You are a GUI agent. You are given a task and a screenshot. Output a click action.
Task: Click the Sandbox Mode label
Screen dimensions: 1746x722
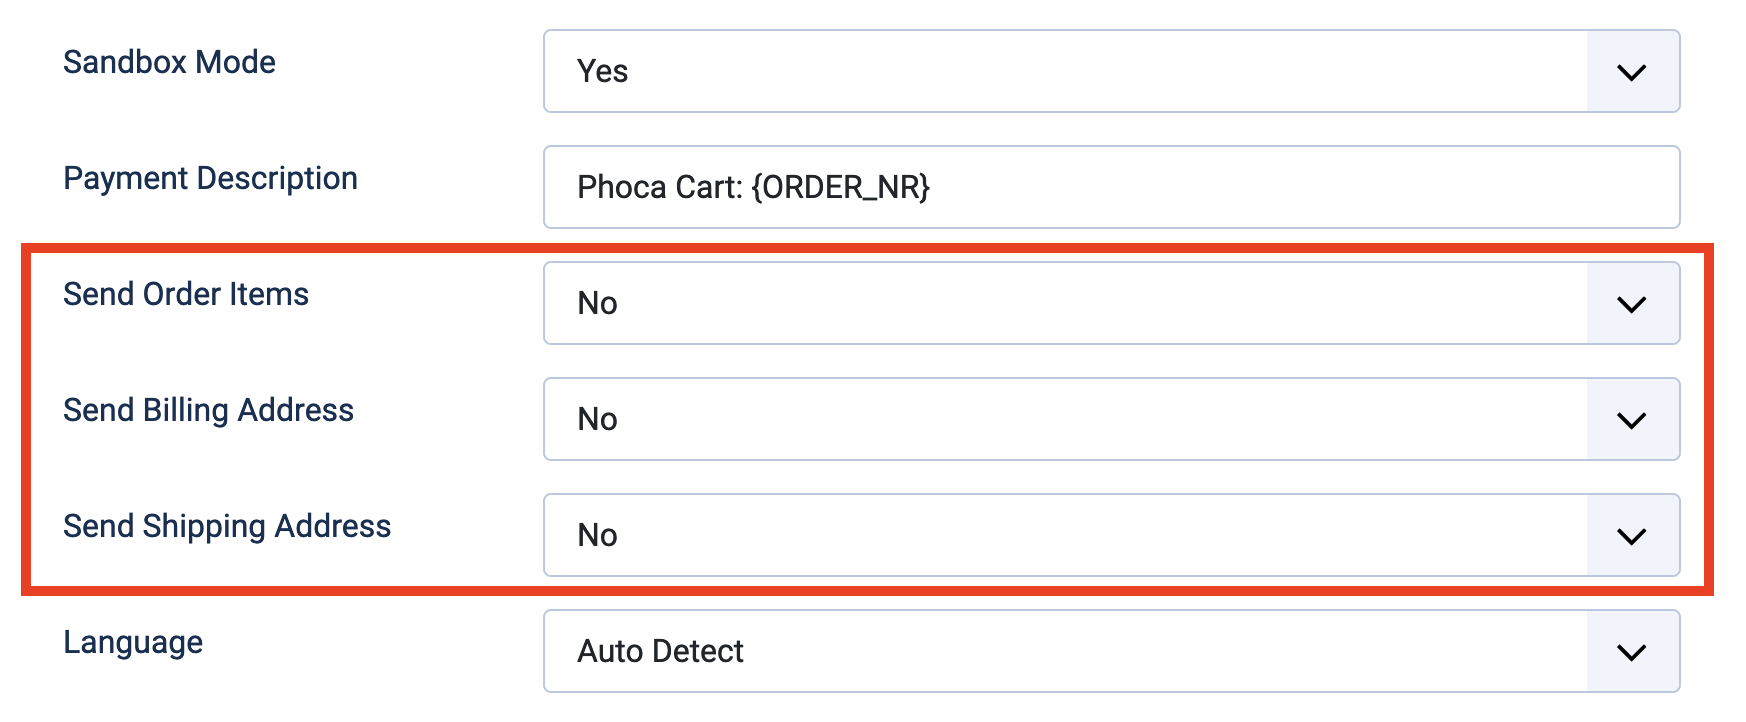coord(169,62)
